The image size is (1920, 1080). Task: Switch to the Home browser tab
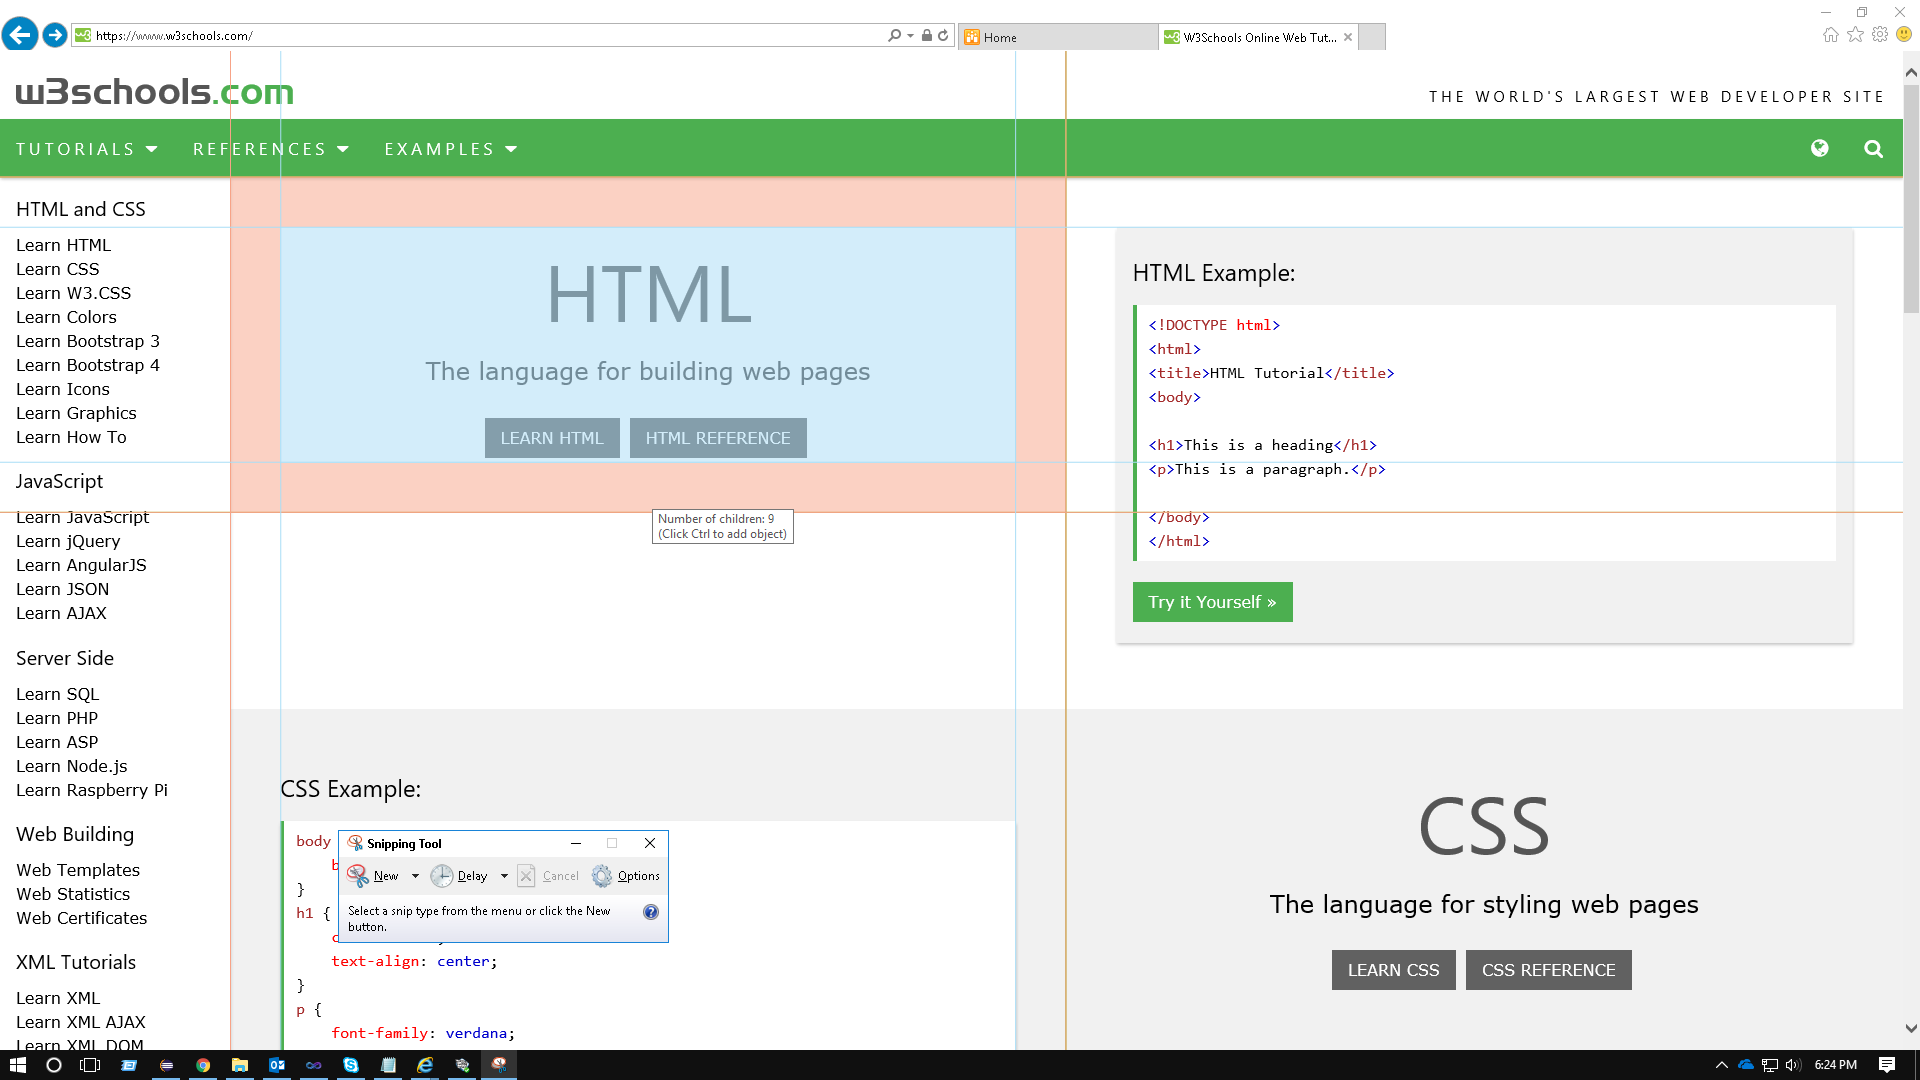tap(1058, 37)
